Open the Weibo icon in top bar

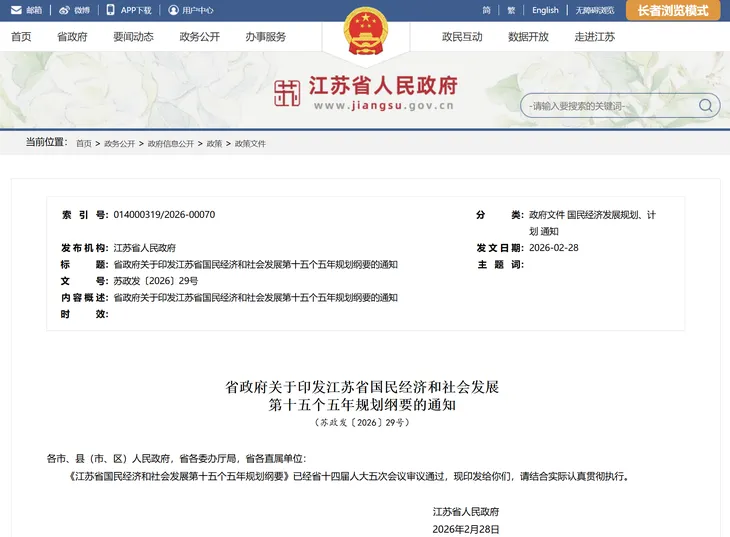tap(65, 10)
